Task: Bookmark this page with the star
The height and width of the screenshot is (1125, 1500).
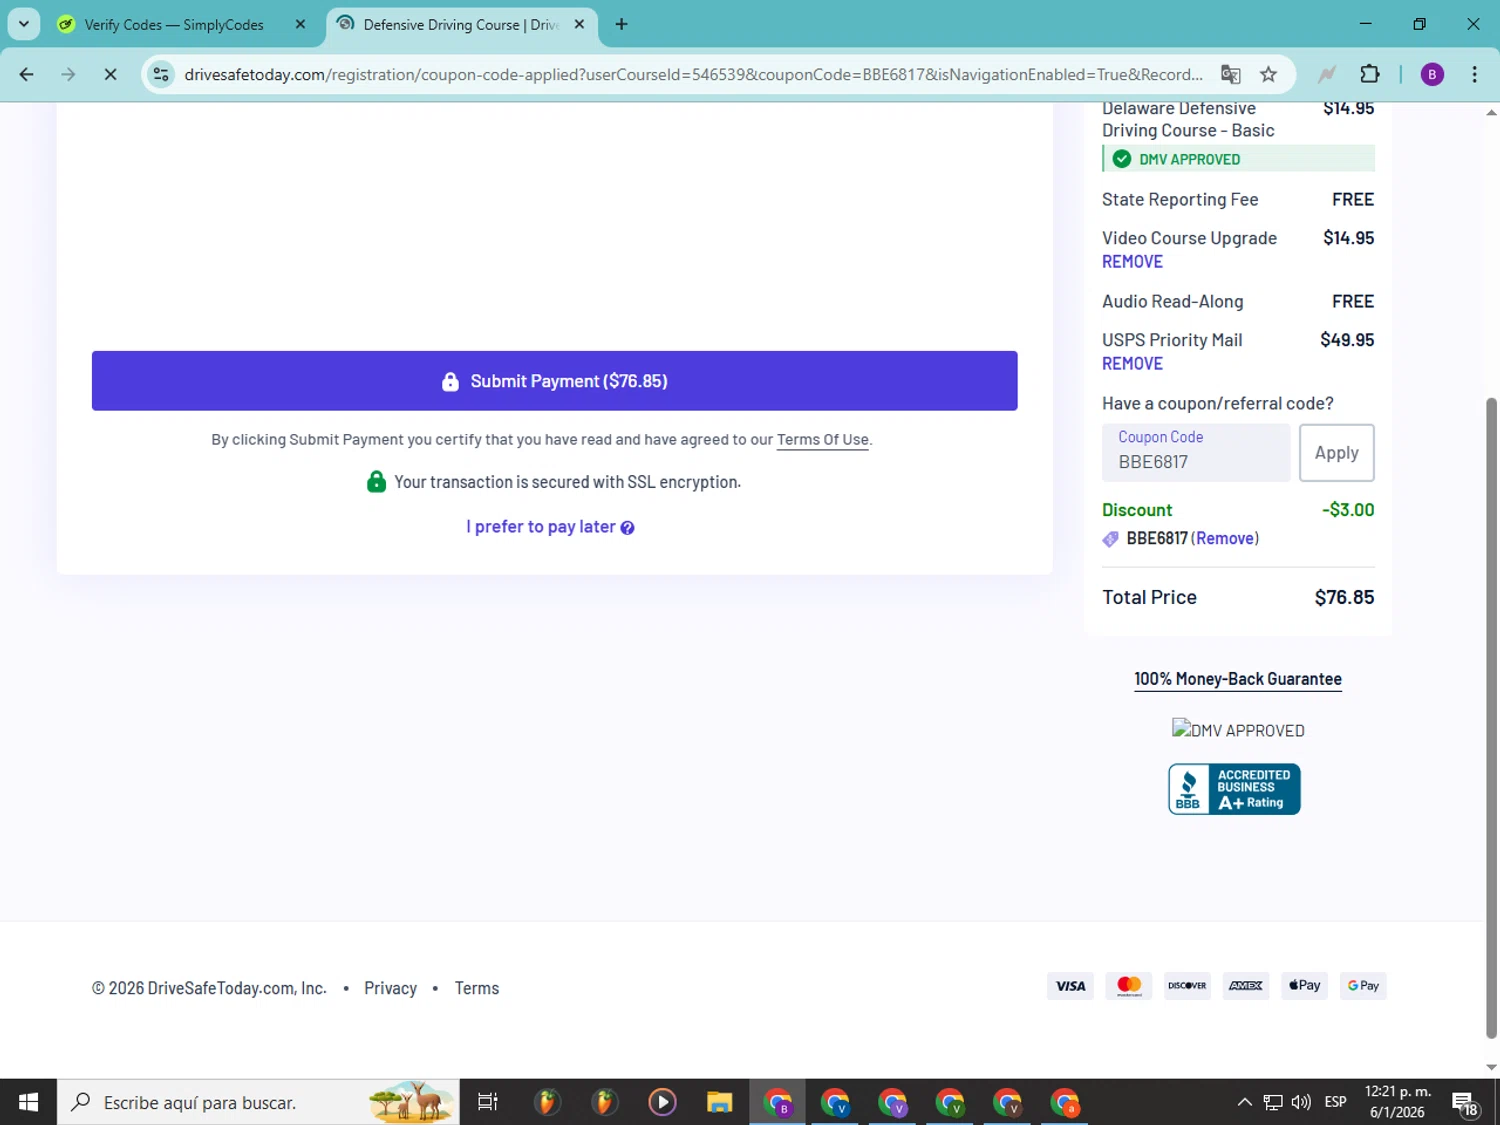Action: click(1269, 74)
